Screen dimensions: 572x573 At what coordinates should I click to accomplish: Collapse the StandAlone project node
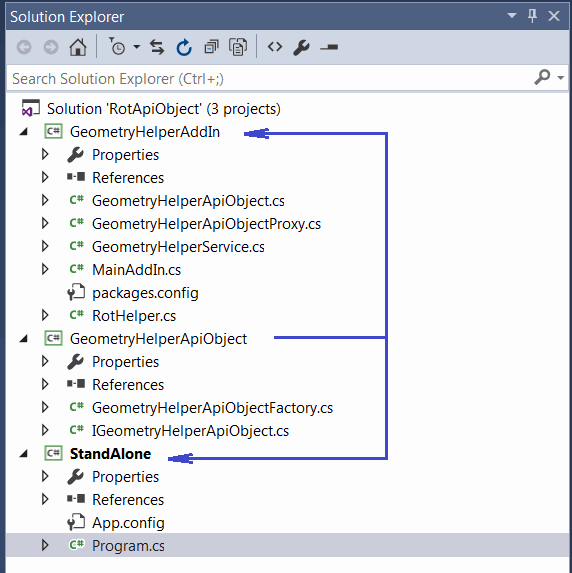tap(24, 454)
